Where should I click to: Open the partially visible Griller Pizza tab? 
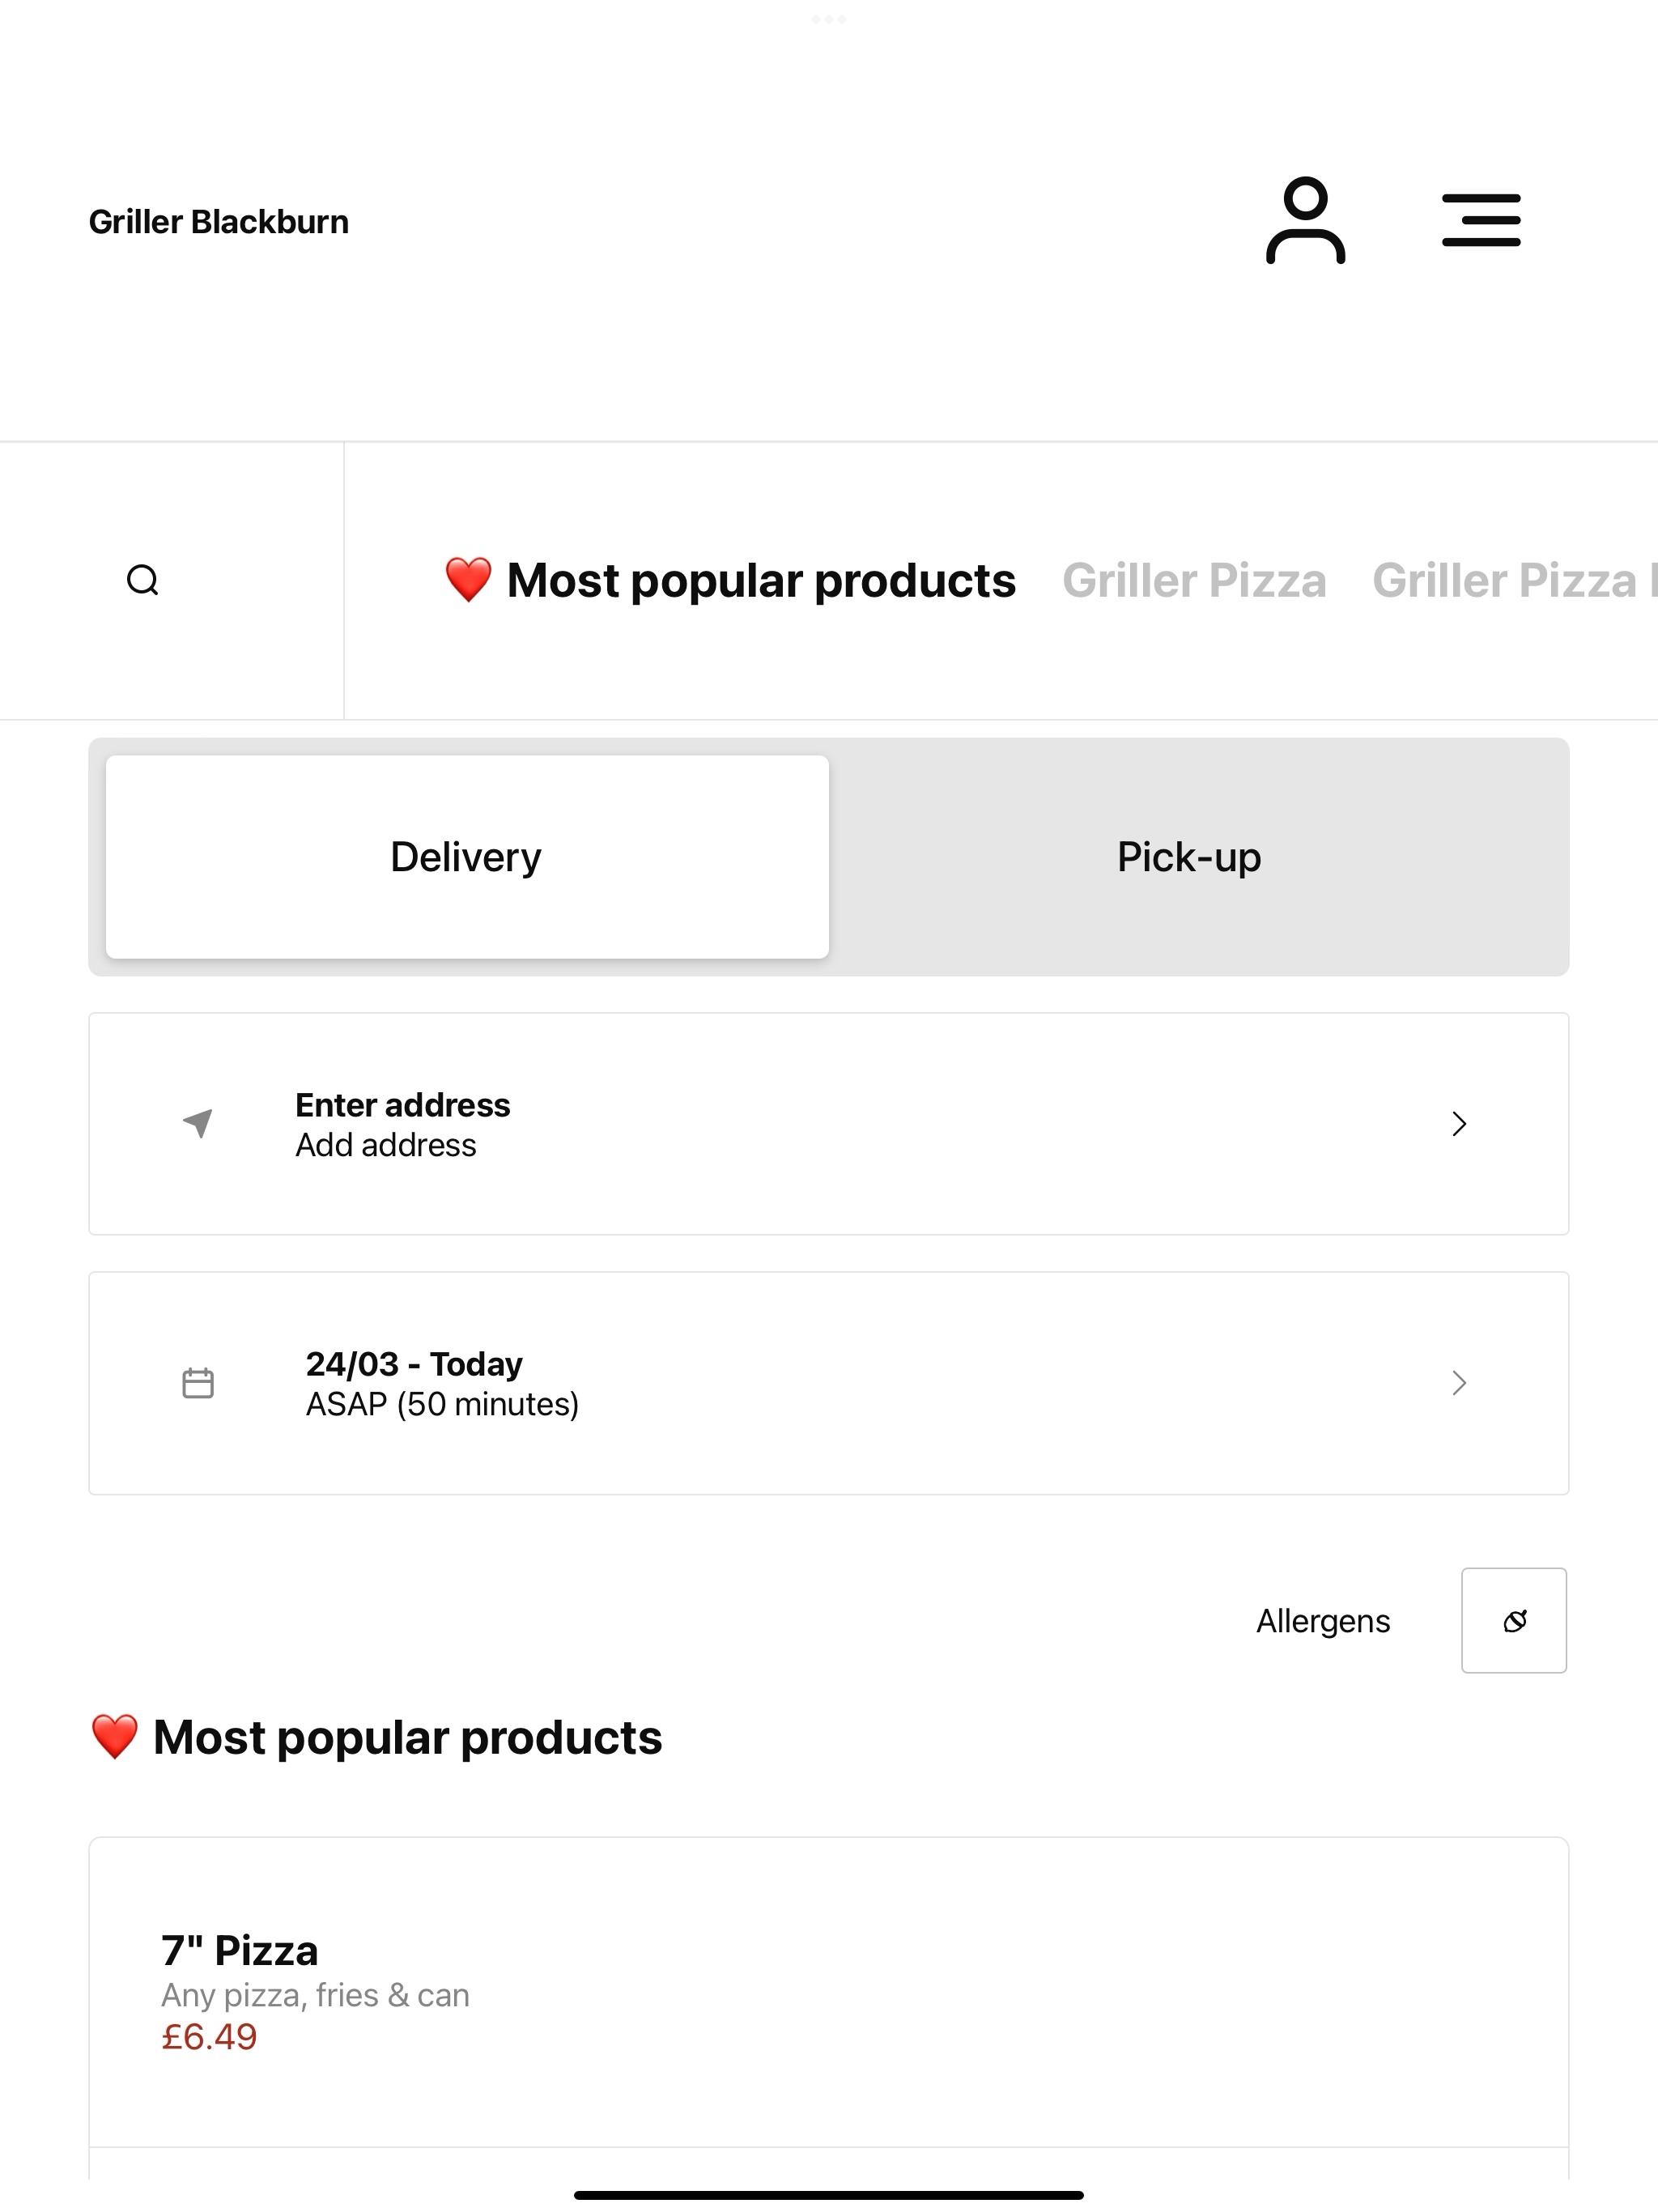coord(1515,580)
